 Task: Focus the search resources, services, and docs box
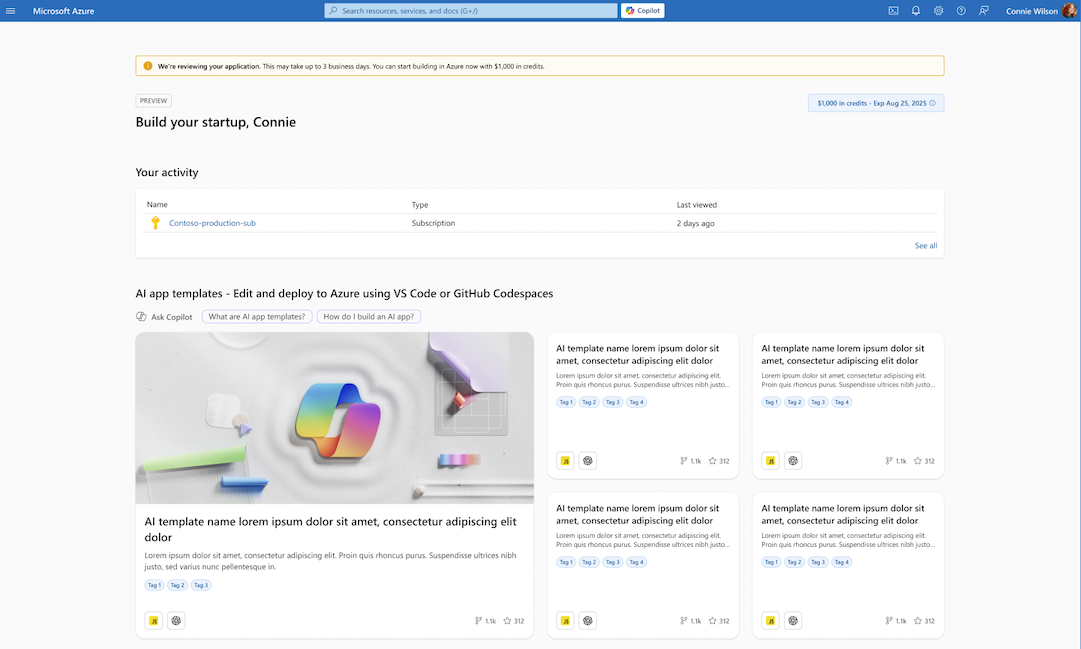(471, 10)
